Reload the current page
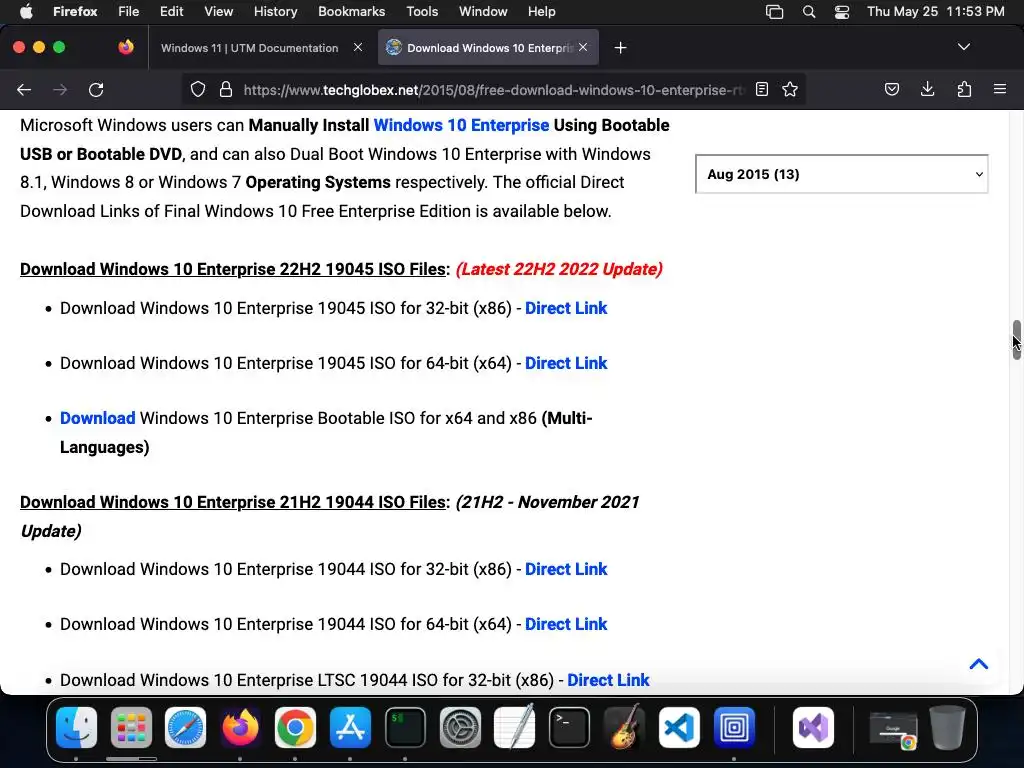This screenshot has width=1024, height=768. click(x=96, y=89)
